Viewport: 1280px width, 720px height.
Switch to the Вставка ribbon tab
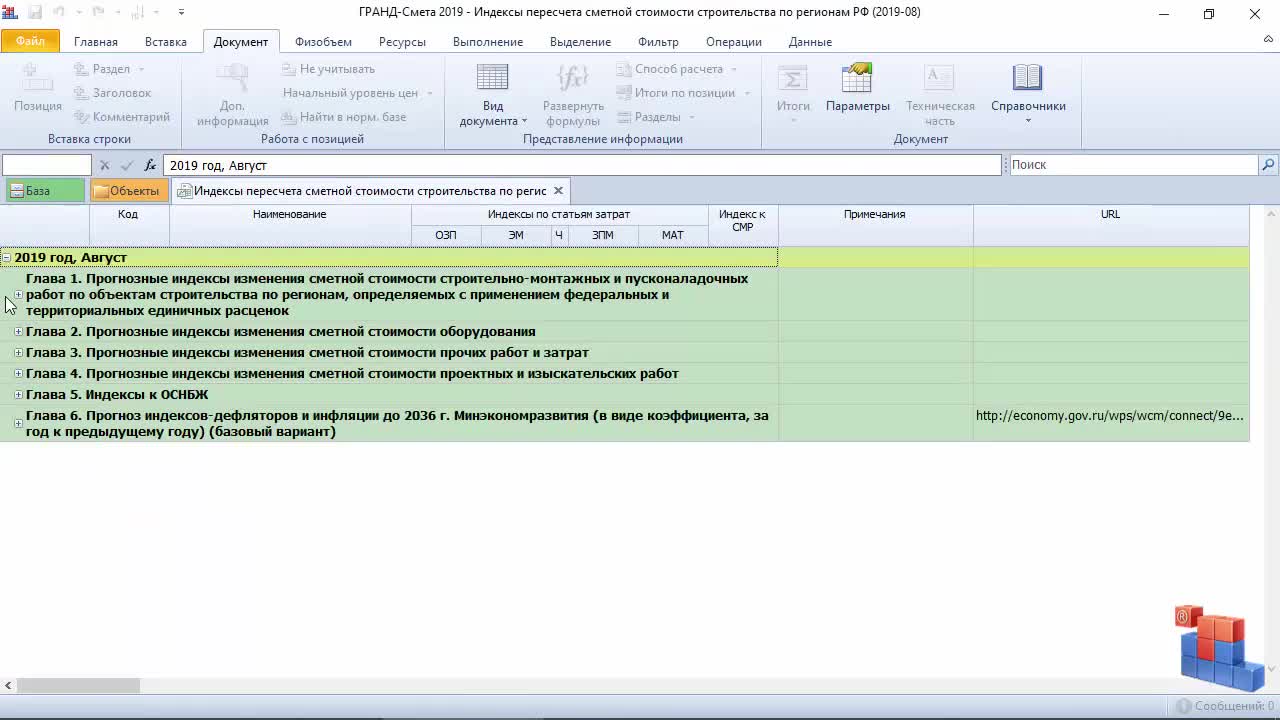pyautogui.click(x=166, y=42)
